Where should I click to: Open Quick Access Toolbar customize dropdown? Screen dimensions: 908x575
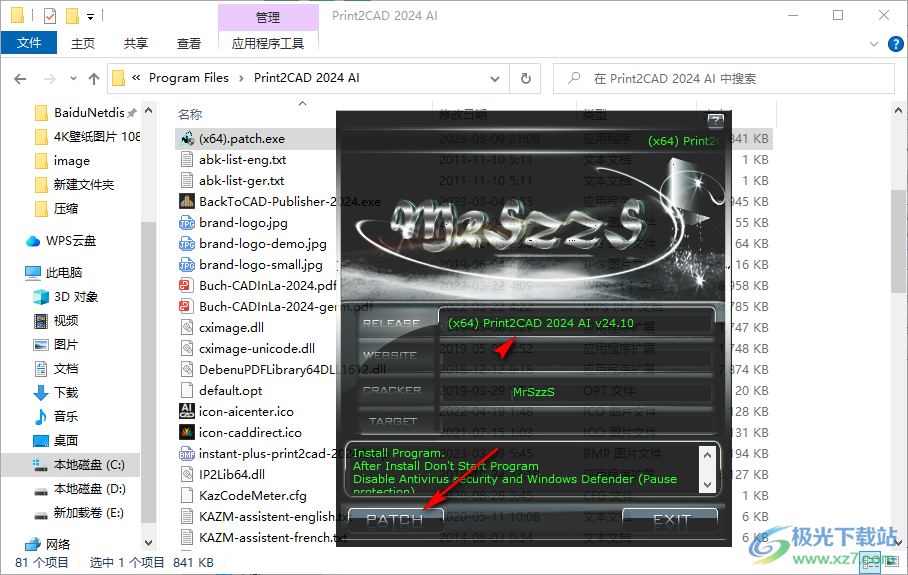90,17
